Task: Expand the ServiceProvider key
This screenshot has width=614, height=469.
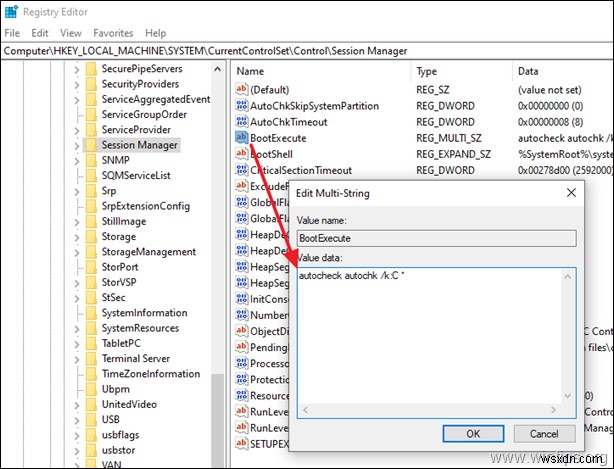Action: point(77,131)
